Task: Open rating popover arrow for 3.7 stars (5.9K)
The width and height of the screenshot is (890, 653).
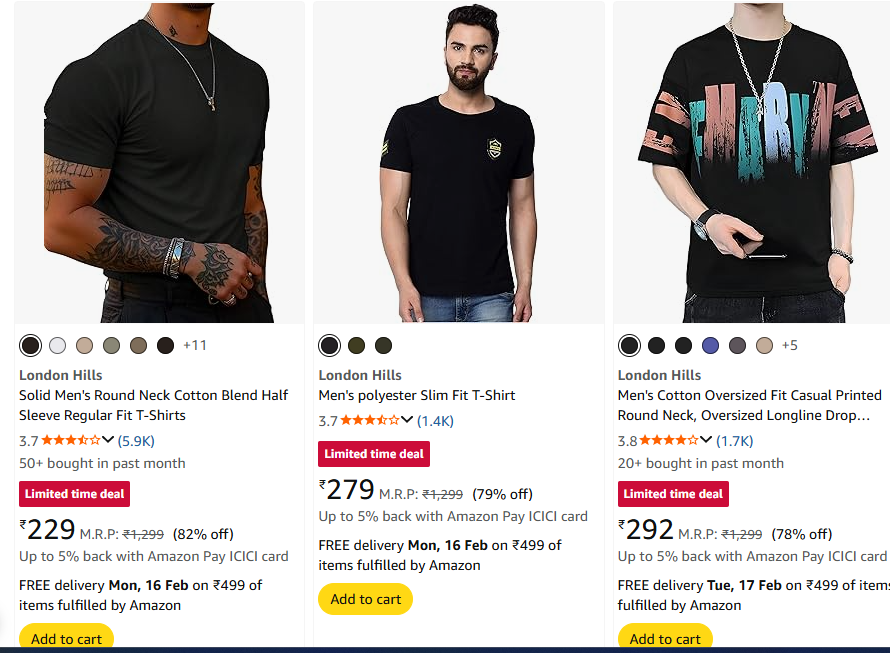Action: [x=108, y=440]
